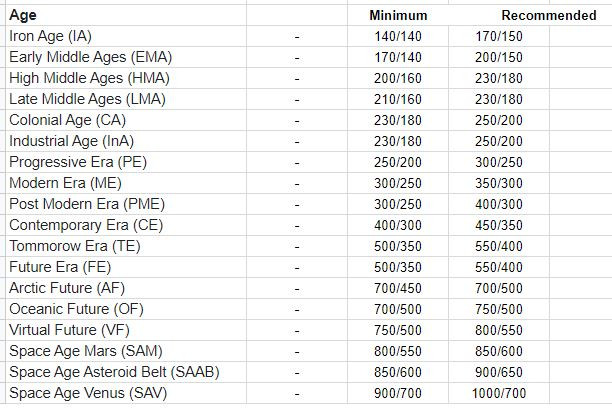This screenshot has height=409, width=612.
Task: Select the Iron Age (IA) cell
Action: [126, 36]
